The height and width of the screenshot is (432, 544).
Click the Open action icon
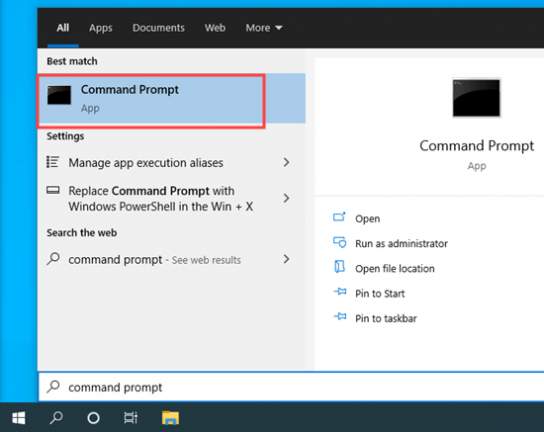339,217
